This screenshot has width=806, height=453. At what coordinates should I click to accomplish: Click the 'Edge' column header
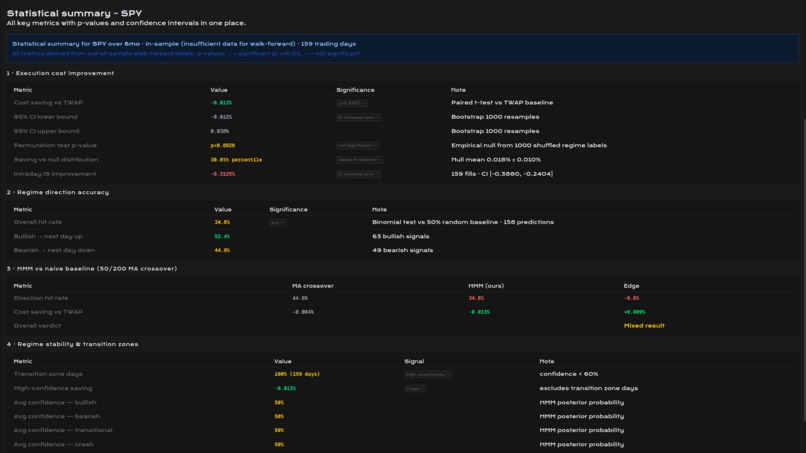pos(631,286)
